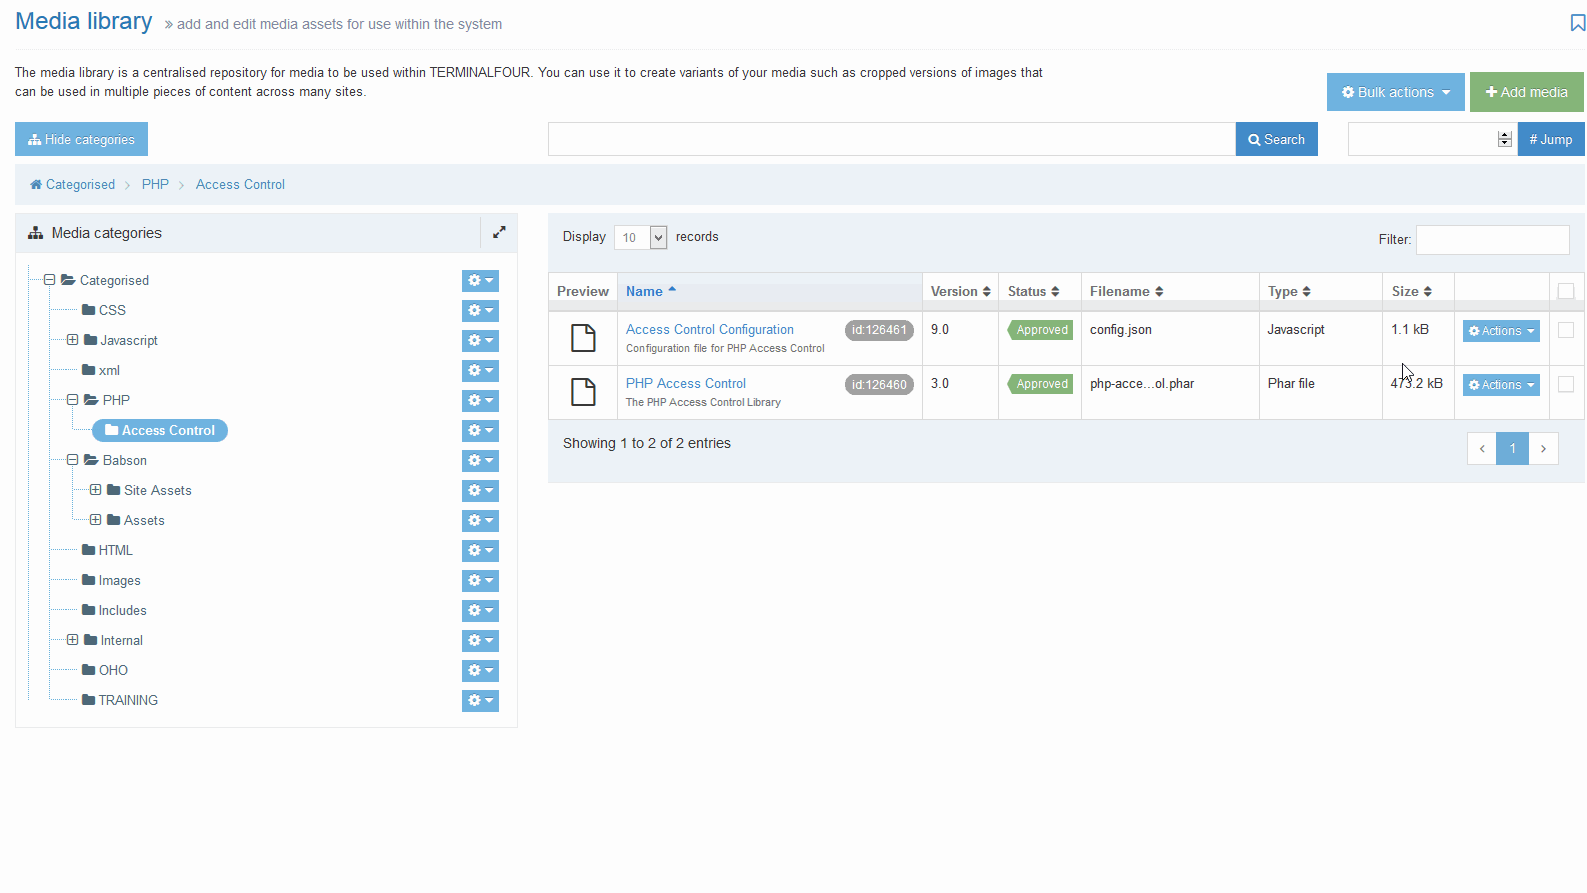
Task: Open gear menu for HTML category
Action: pyautogui.click(x=480, y=551)
